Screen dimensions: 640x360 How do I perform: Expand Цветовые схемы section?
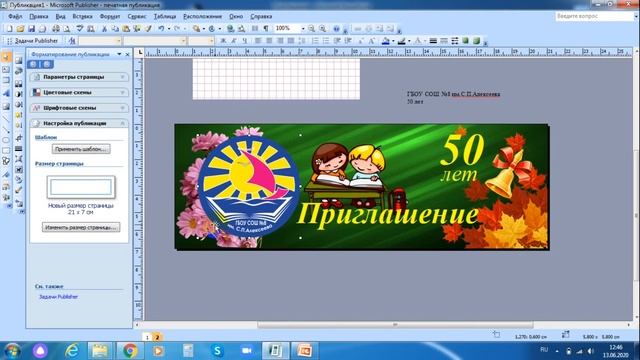(79, 92)
